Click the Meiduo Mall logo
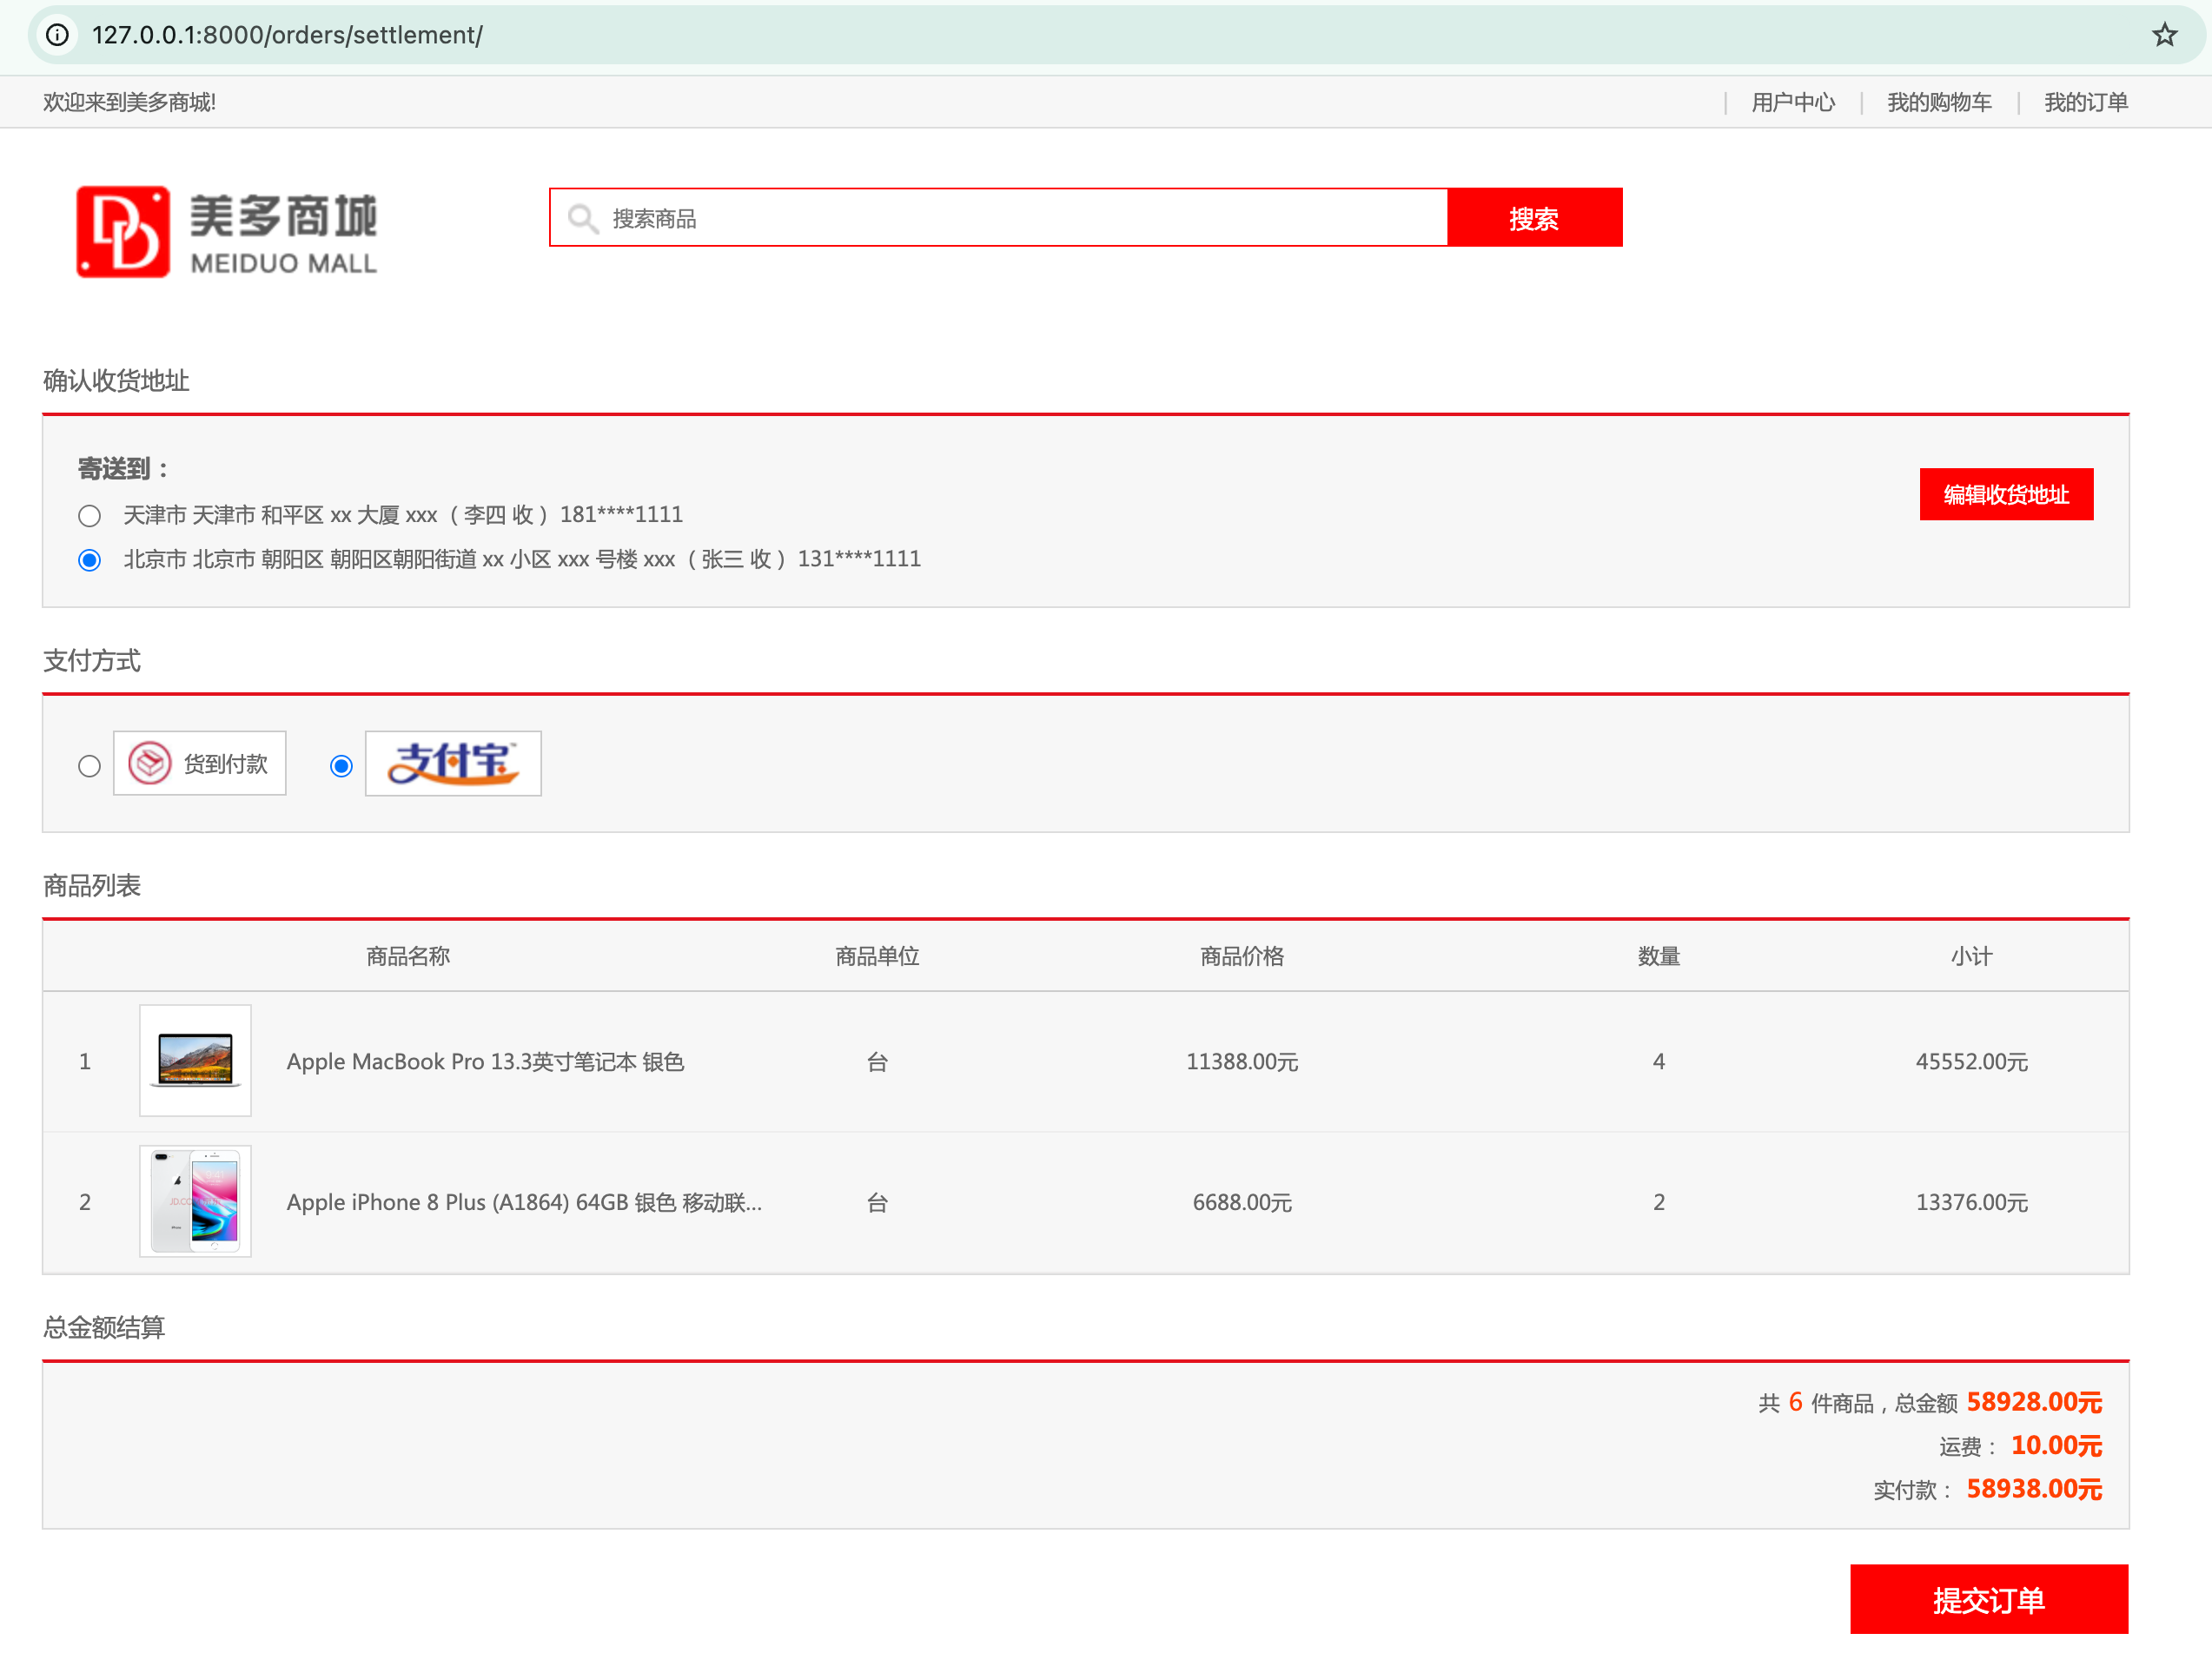The width and height of the screenshot is (2212, 1673). pyautogui.click(x=227, y=231)
